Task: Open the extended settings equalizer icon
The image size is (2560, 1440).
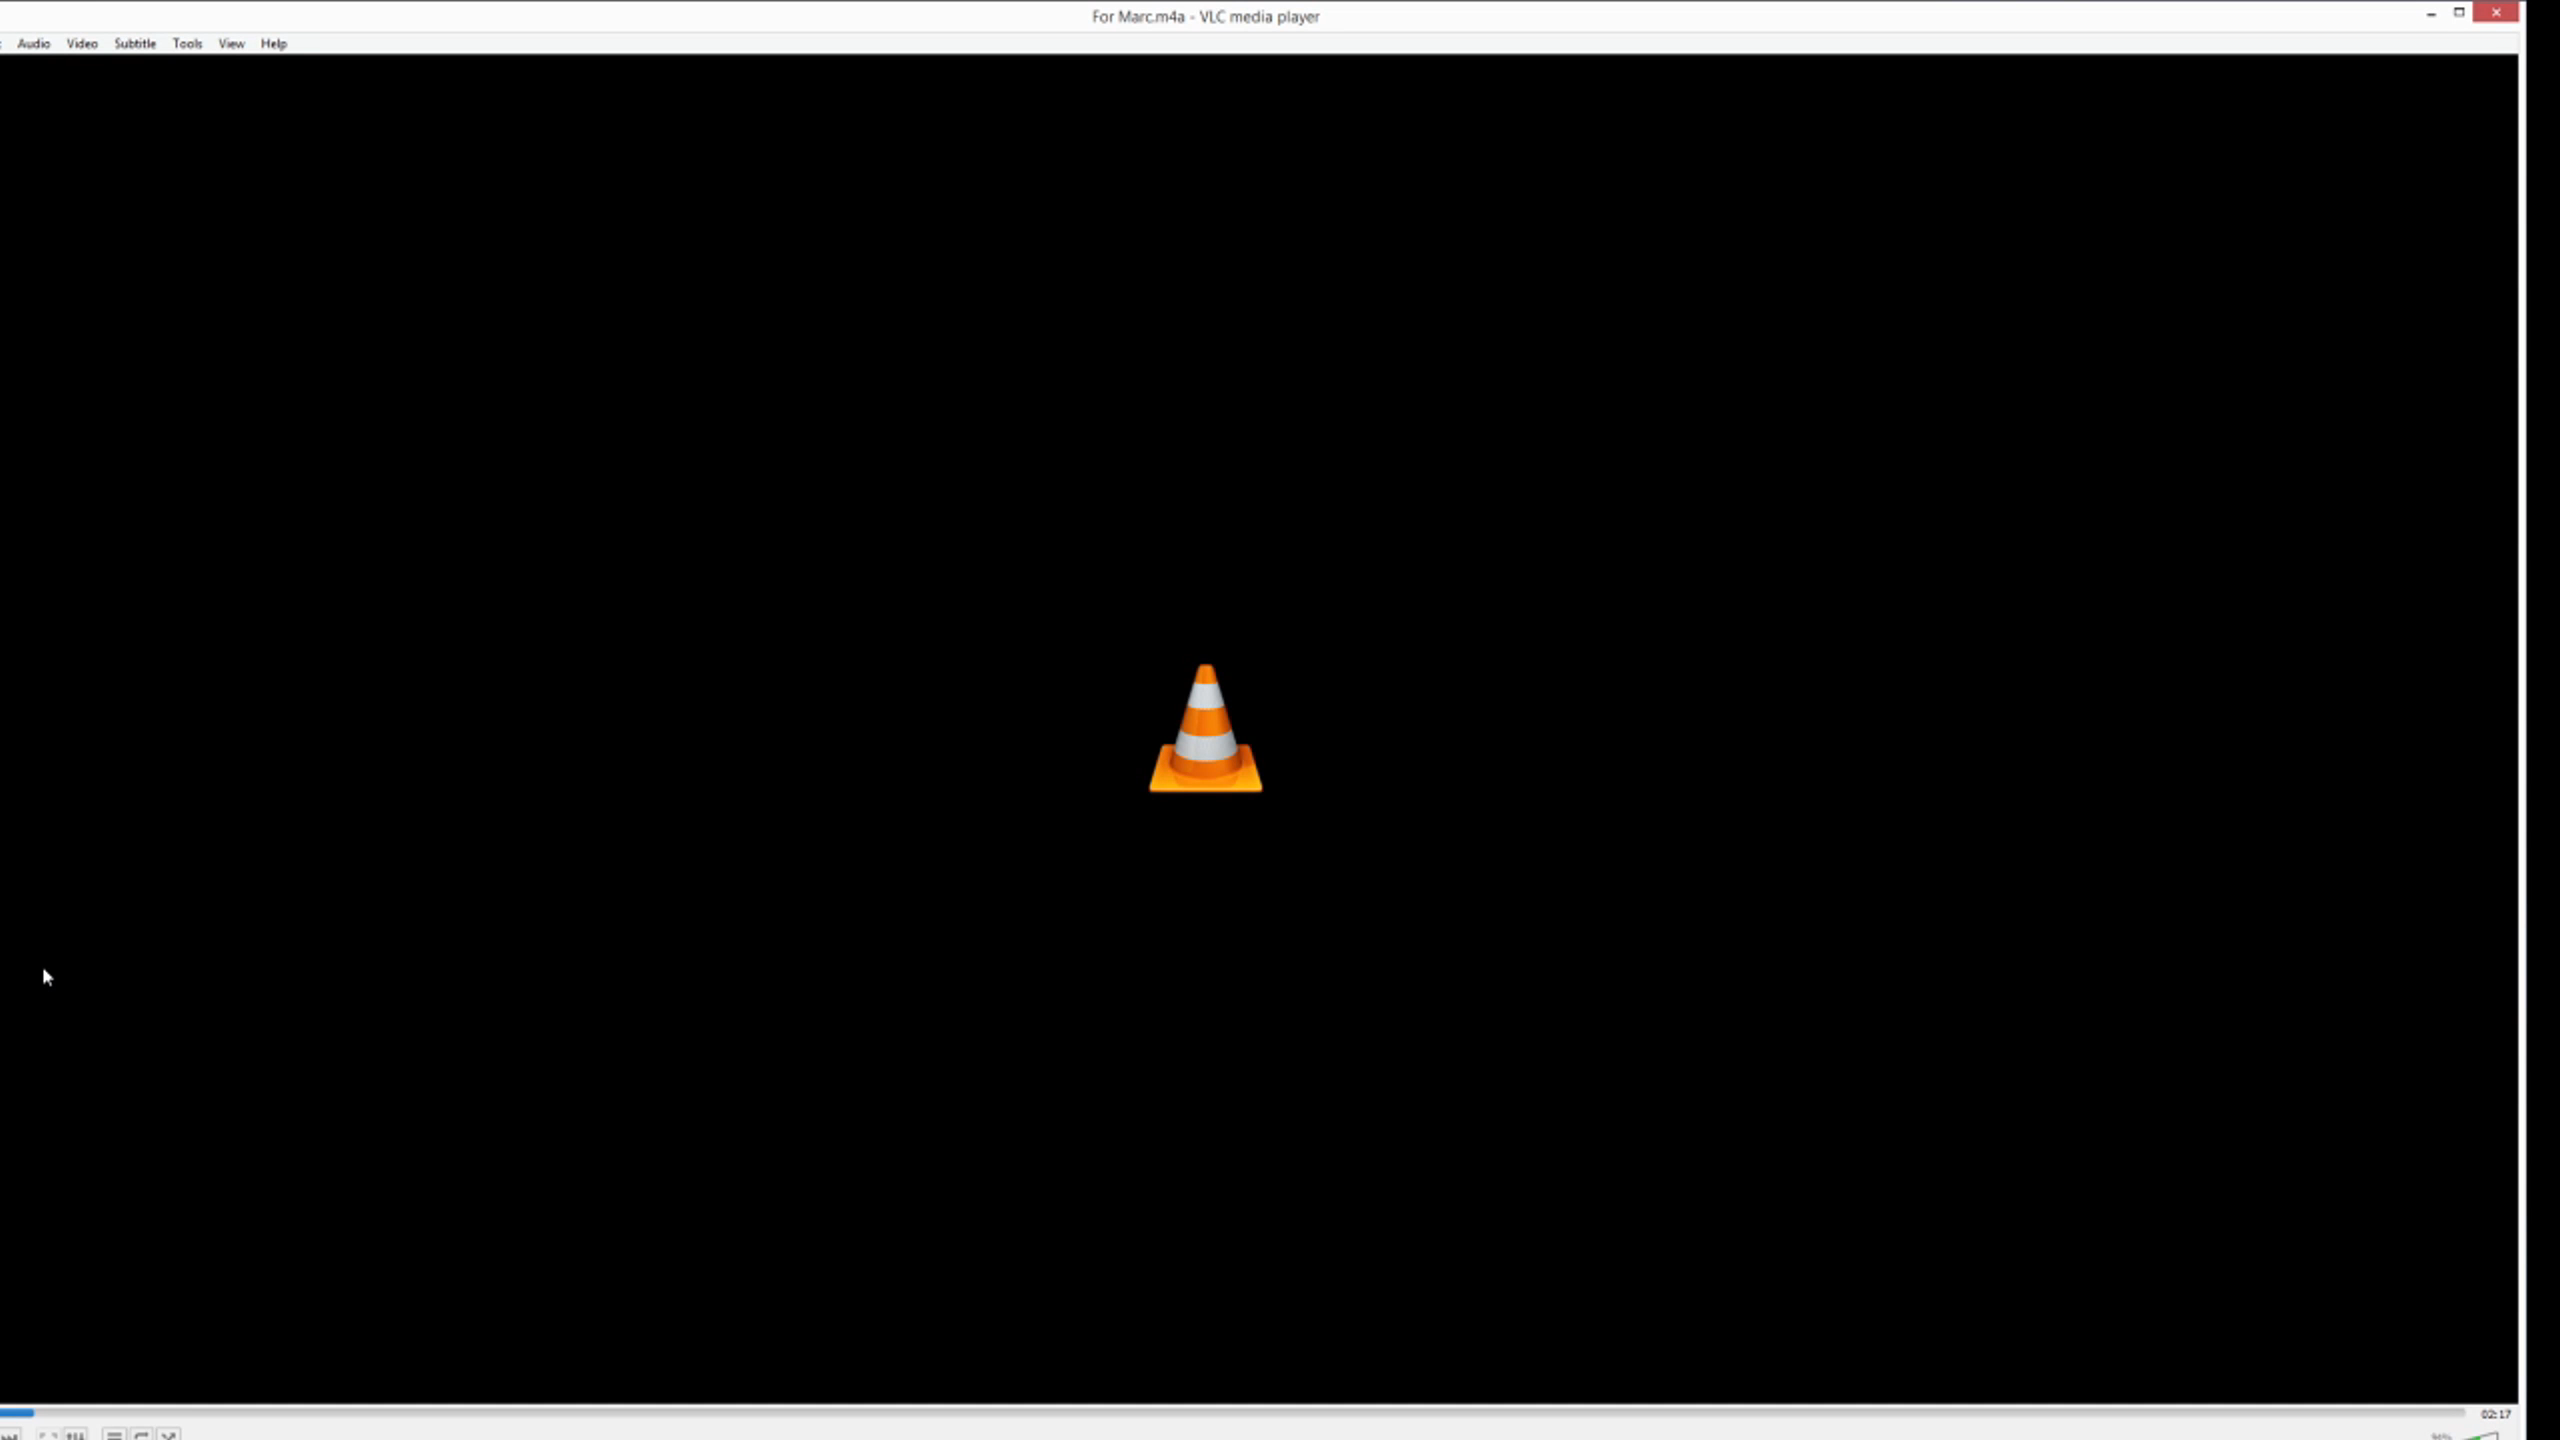Action: tap(75, 1435)
